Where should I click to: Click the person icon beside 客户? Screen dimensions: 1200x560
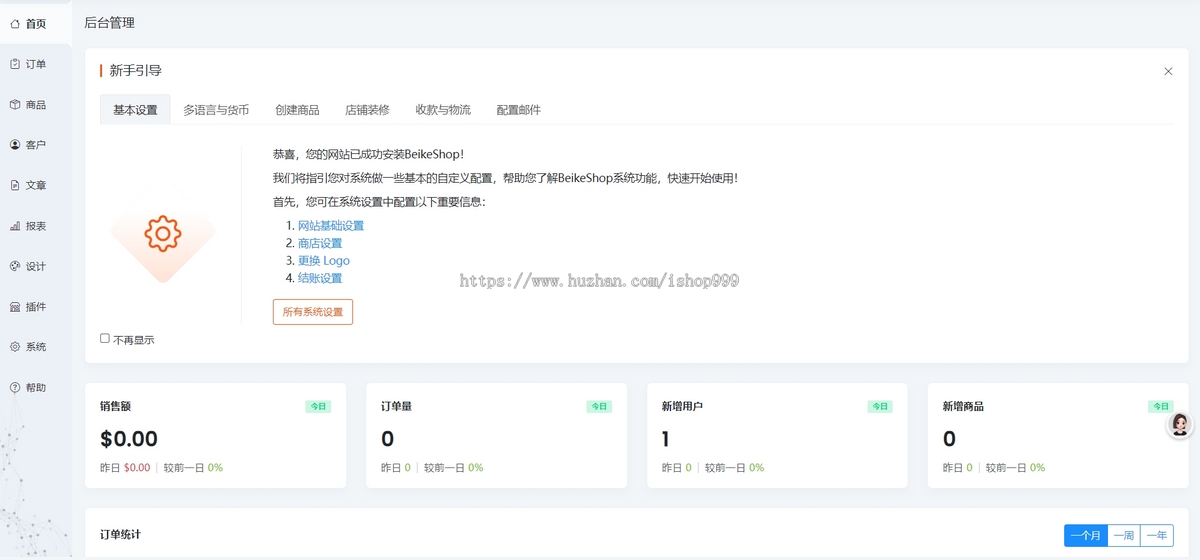(x=15, y=145)
